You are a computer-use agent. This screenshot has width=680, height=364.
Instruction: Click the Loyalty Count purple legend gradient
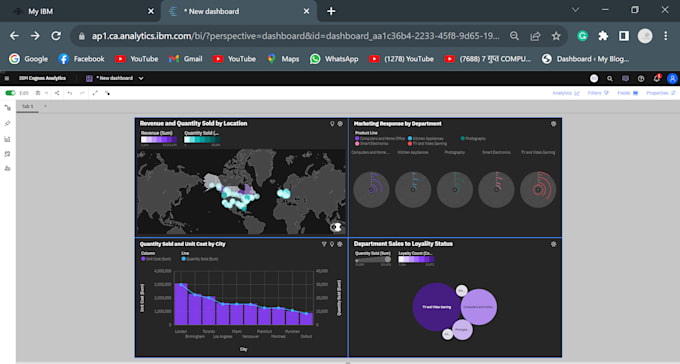click(x=416, y=259)
